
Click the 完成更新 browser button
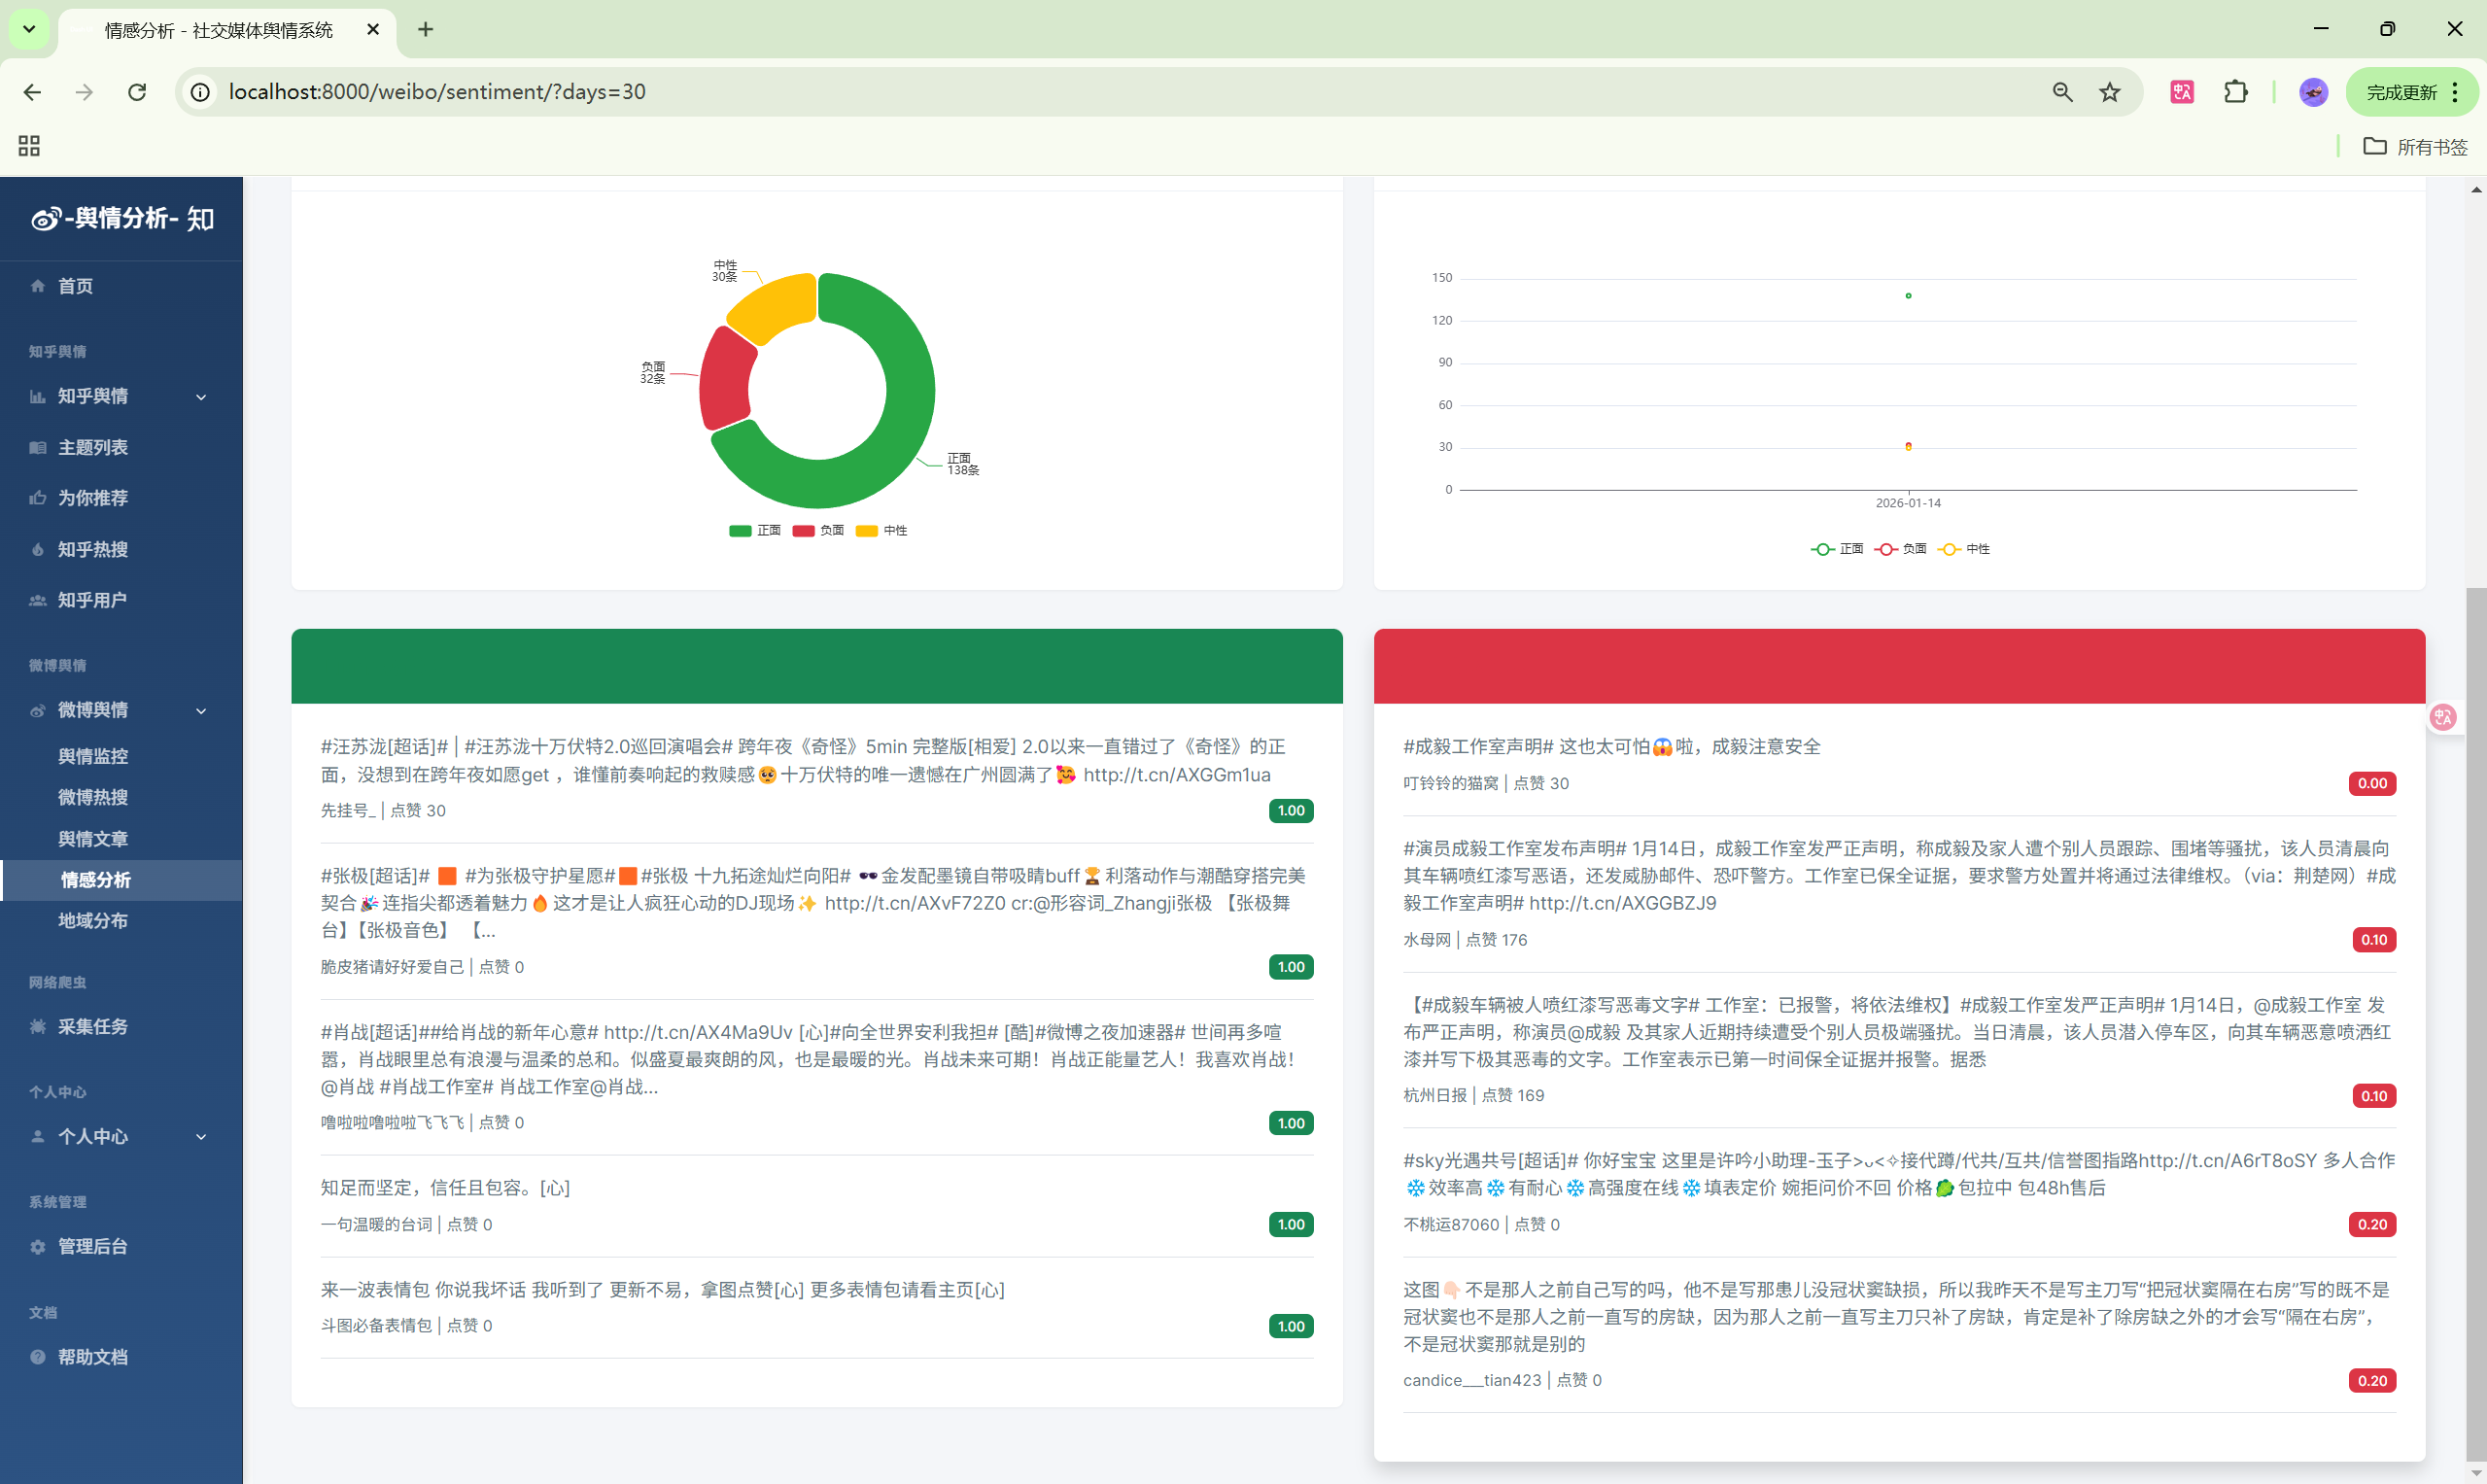(2400, 92)
